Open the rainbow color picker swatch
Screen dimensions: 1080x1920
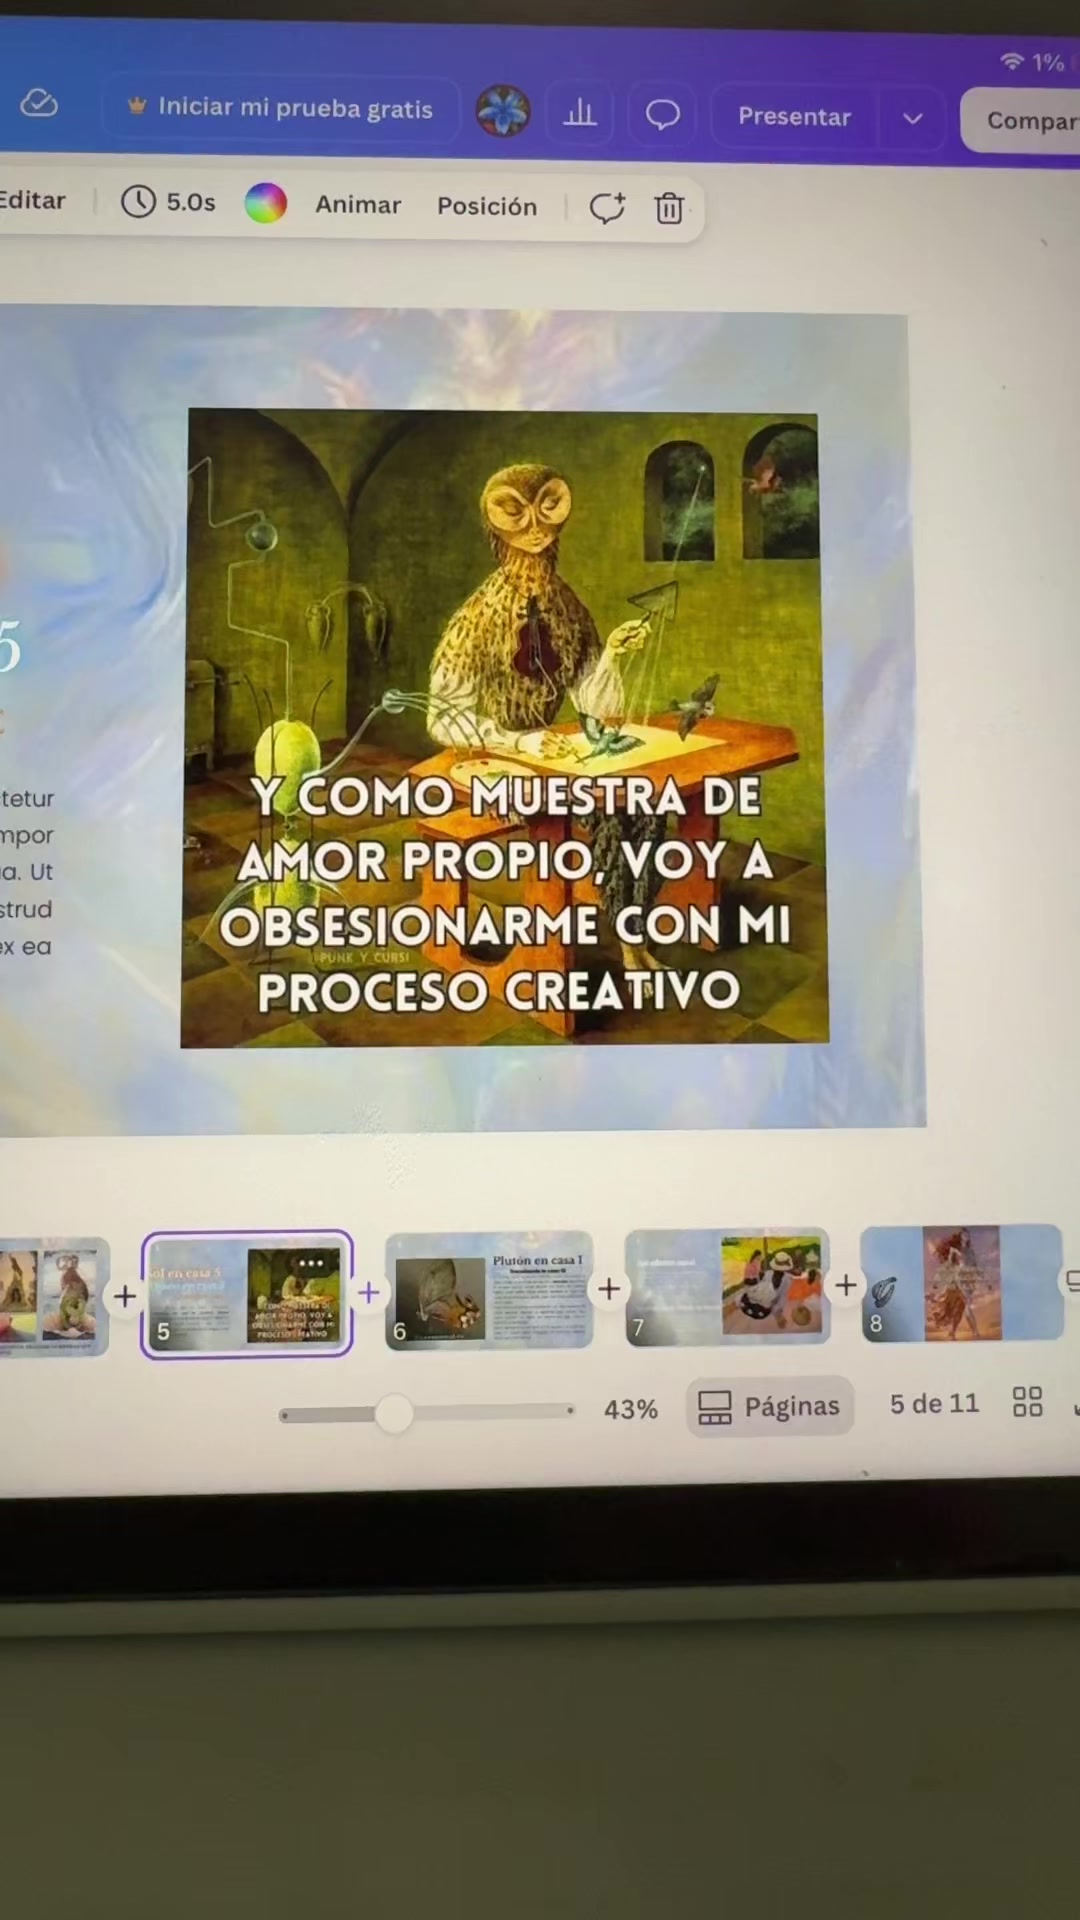pyautogui.click(x=266, y=203)
